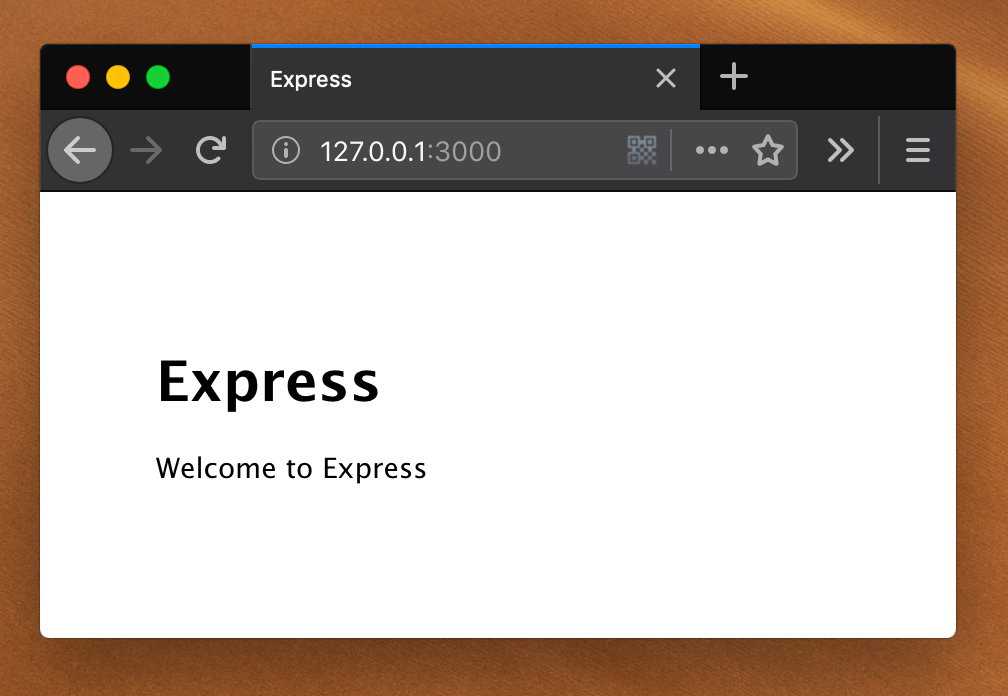Open the page actions three-dot menu
Image resolution: width=1008 pixels, height=696 pixels.
coord(712,150)
